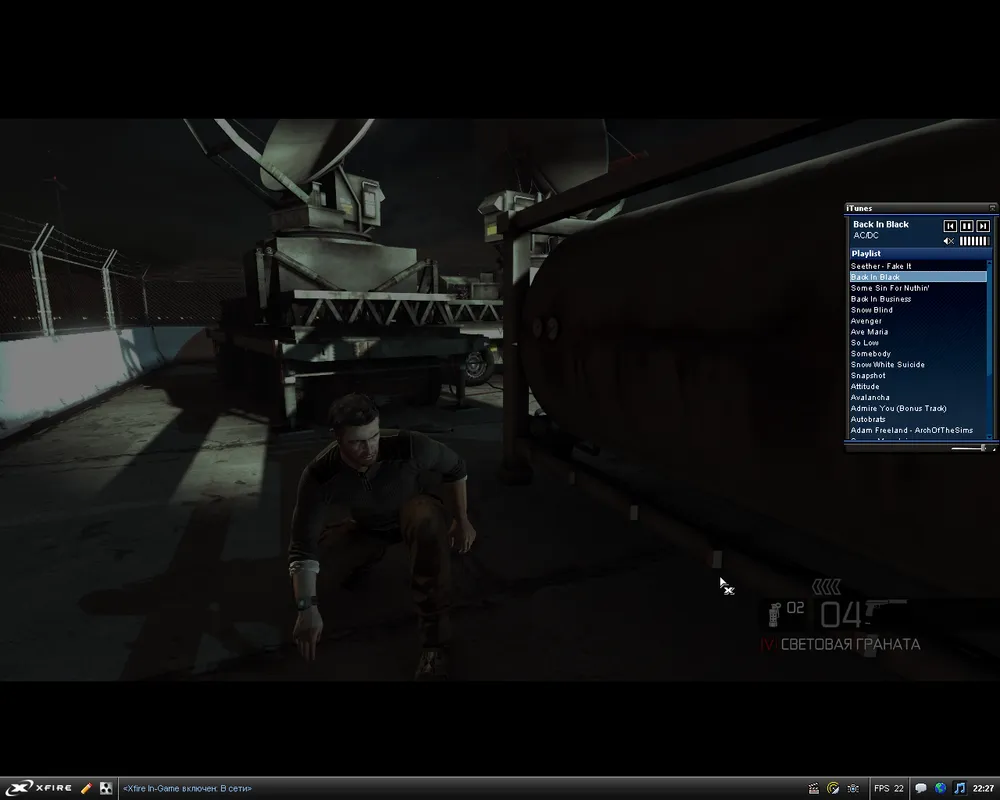Viewport: 1000px width, 800px height.
Task: Open the Xfire chat bubble icon
Action: click(x=921, y=788)
